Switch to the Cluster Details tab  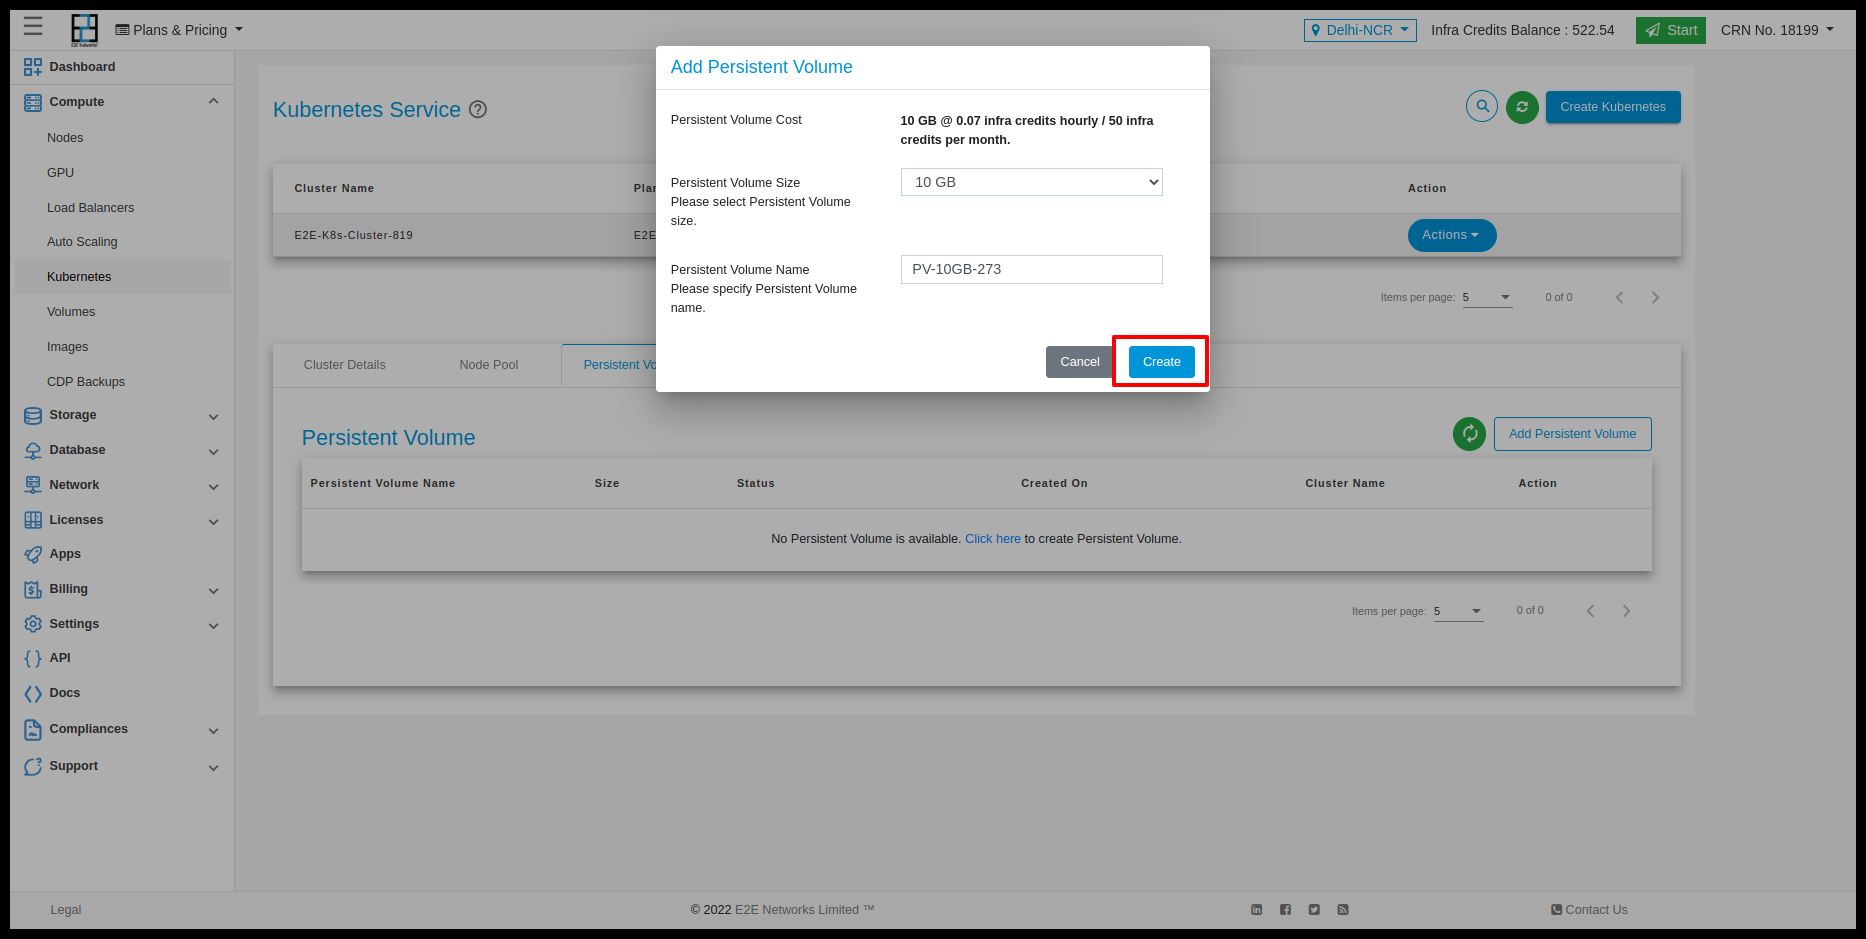tap(344, 365)
